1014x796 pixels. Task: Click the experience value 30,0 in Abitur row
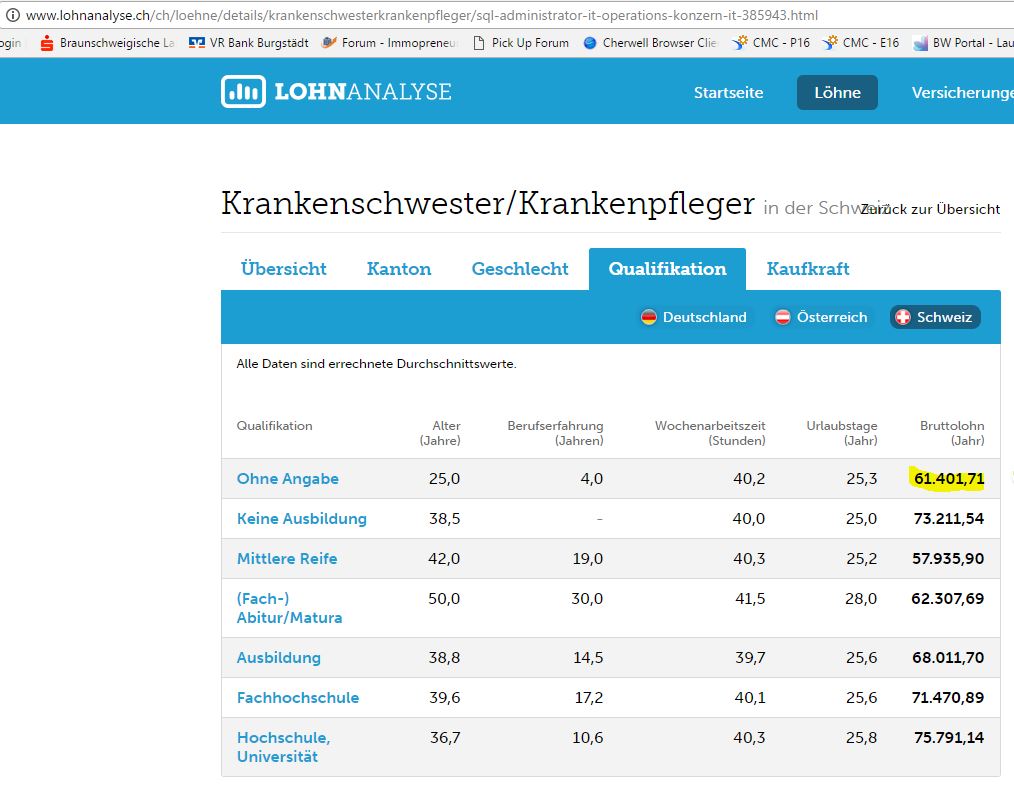pyautogui.click(x=587, y=599)
